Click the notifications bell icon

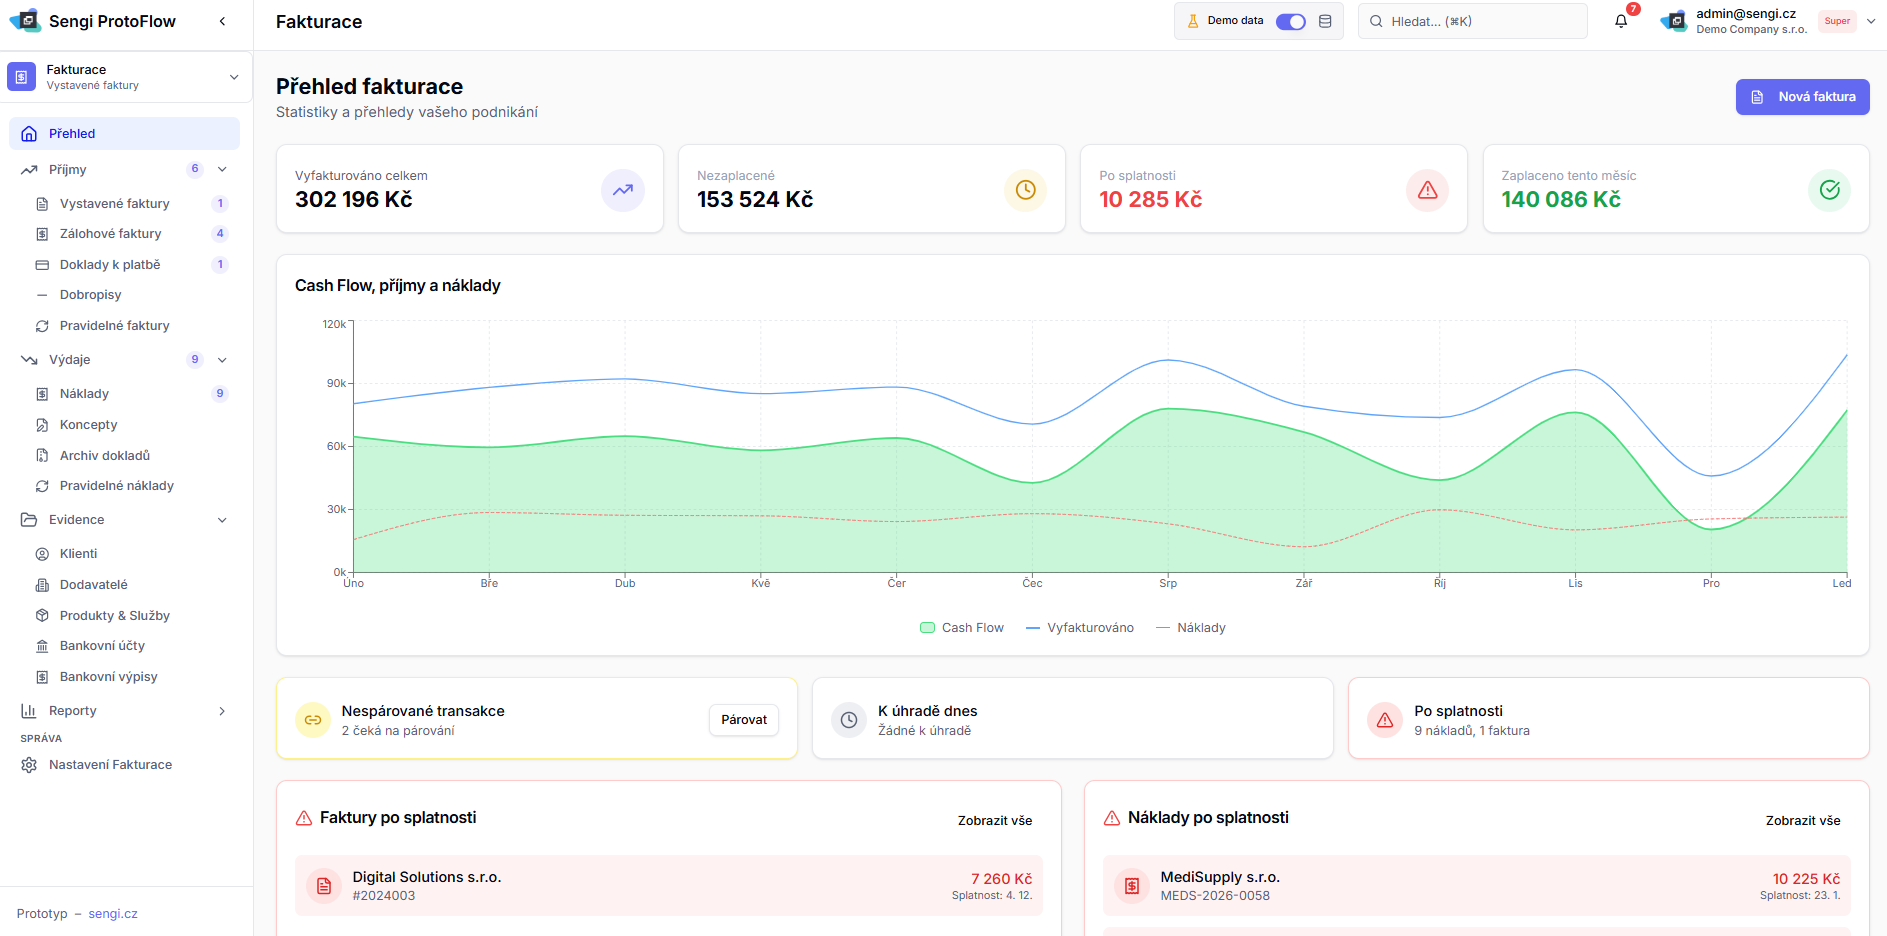(1621, 21)
